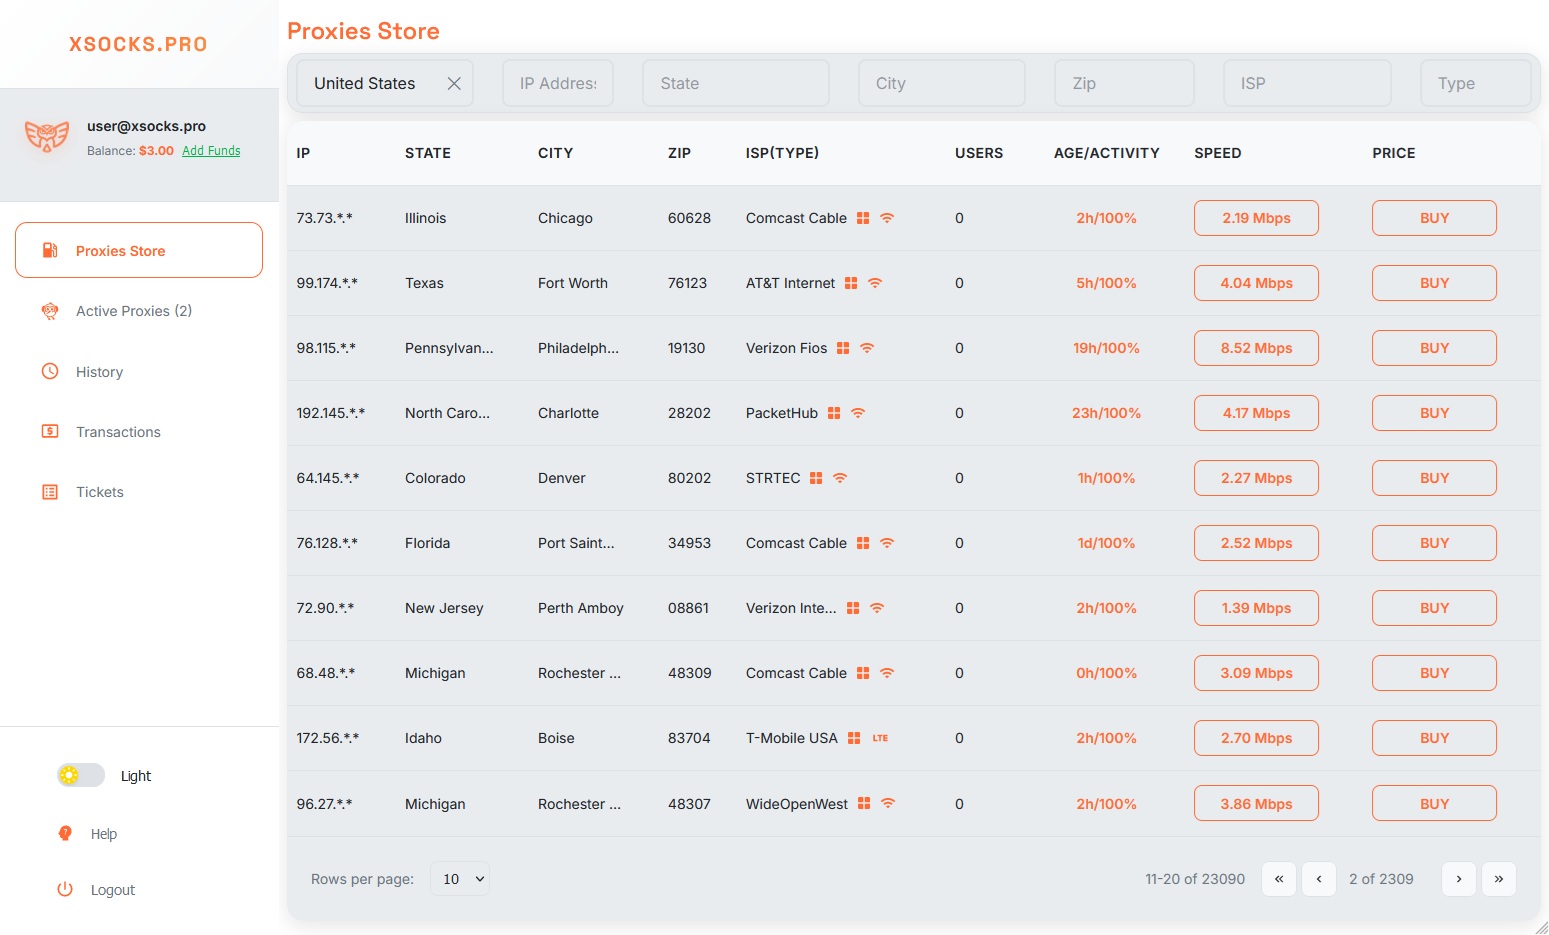Screen dimensions: 1549x935
Task: Click the XSOCKS owl mascot icon
Action: click(x=46, y=135)
